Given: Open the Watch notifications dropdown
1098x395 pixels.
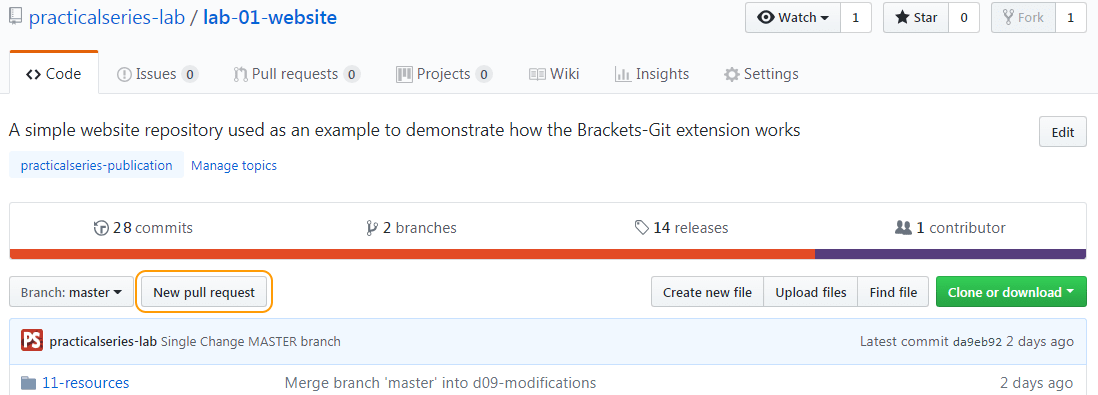Looking at the screenshot, I should coord(793,18).
